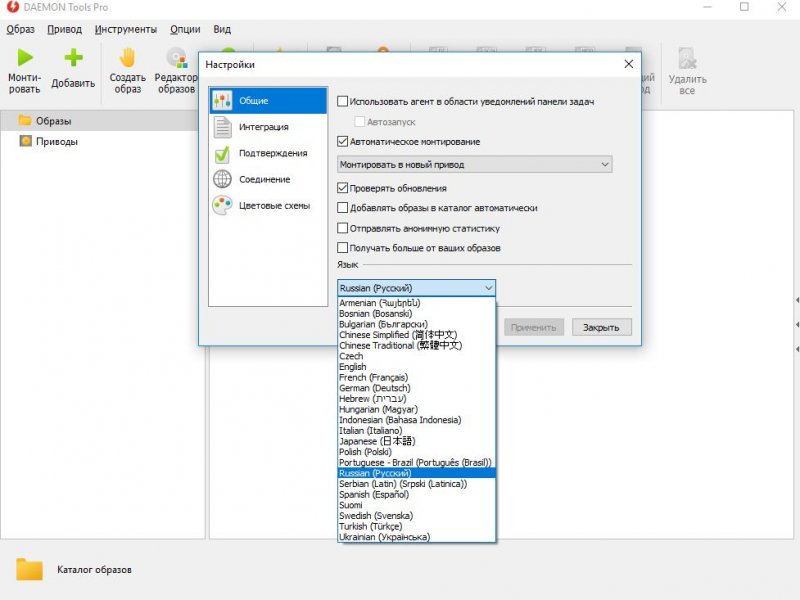800x600 pixels.
Task: Choose Chinese Traditional language option
Action: (x=416, y=345)
